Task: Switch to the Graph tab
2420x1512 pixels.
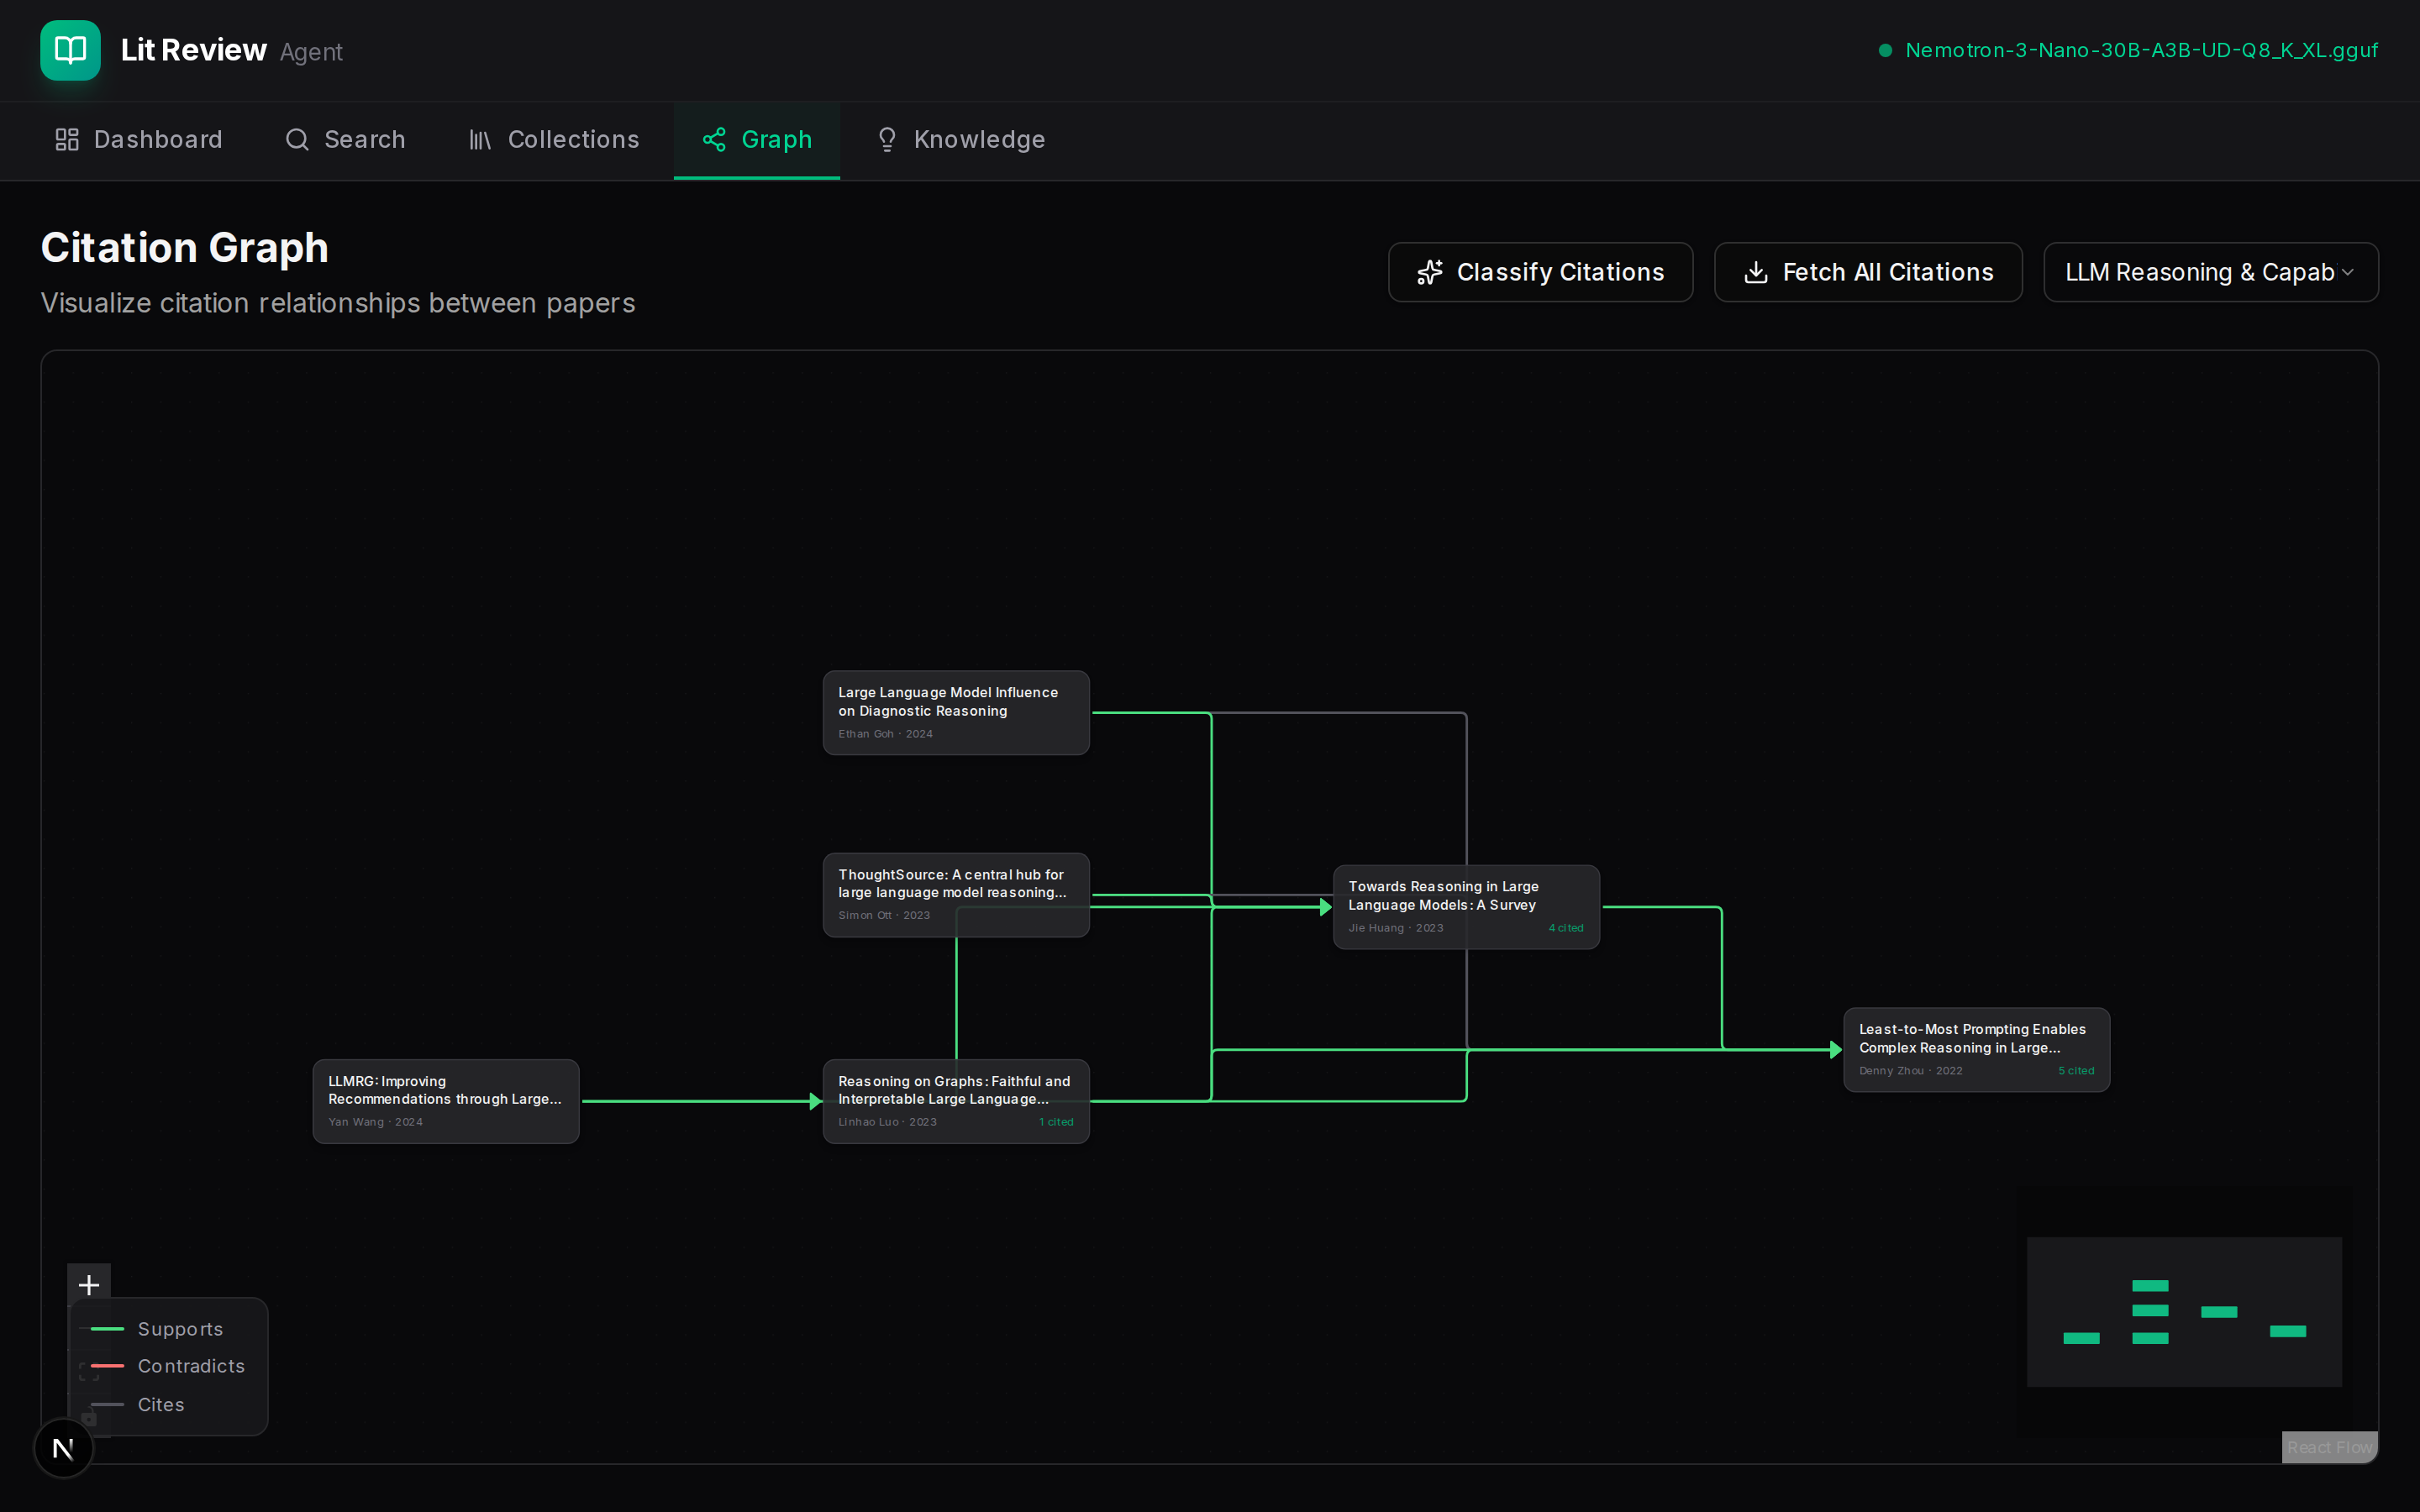Action: [x=757, y=140]
